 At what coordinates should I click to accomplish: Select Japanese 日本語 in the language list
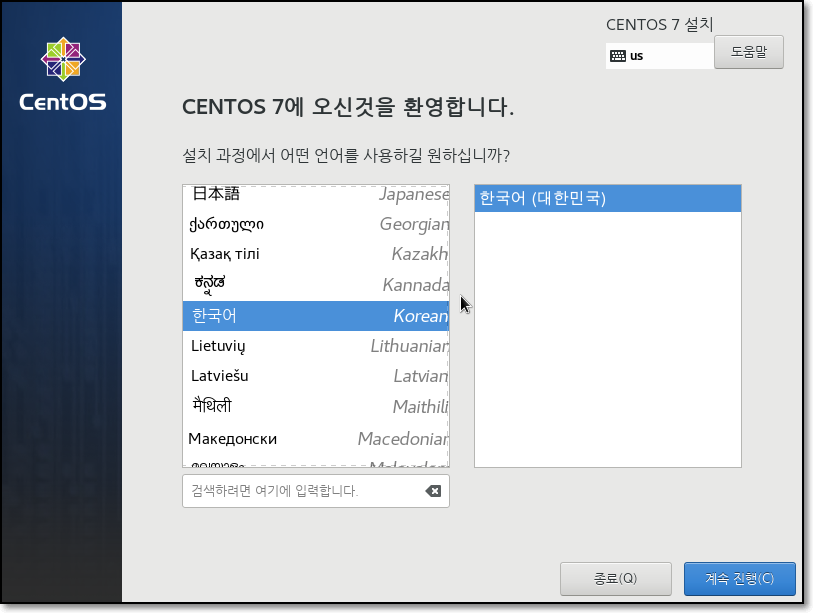coord(316,194)
